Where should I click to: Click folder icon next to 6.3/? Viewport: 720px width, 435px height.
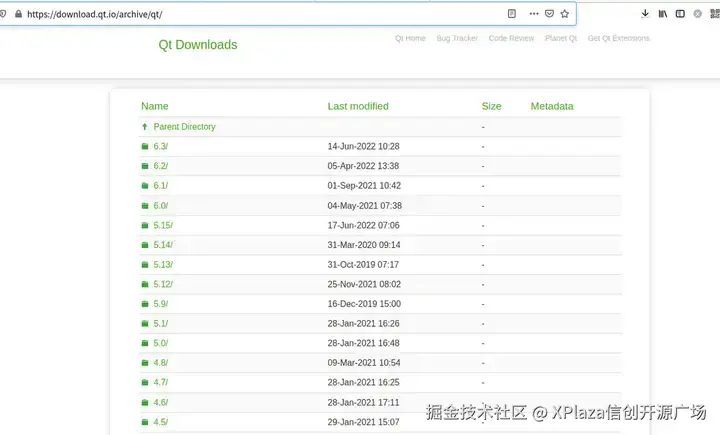(145, 147)
